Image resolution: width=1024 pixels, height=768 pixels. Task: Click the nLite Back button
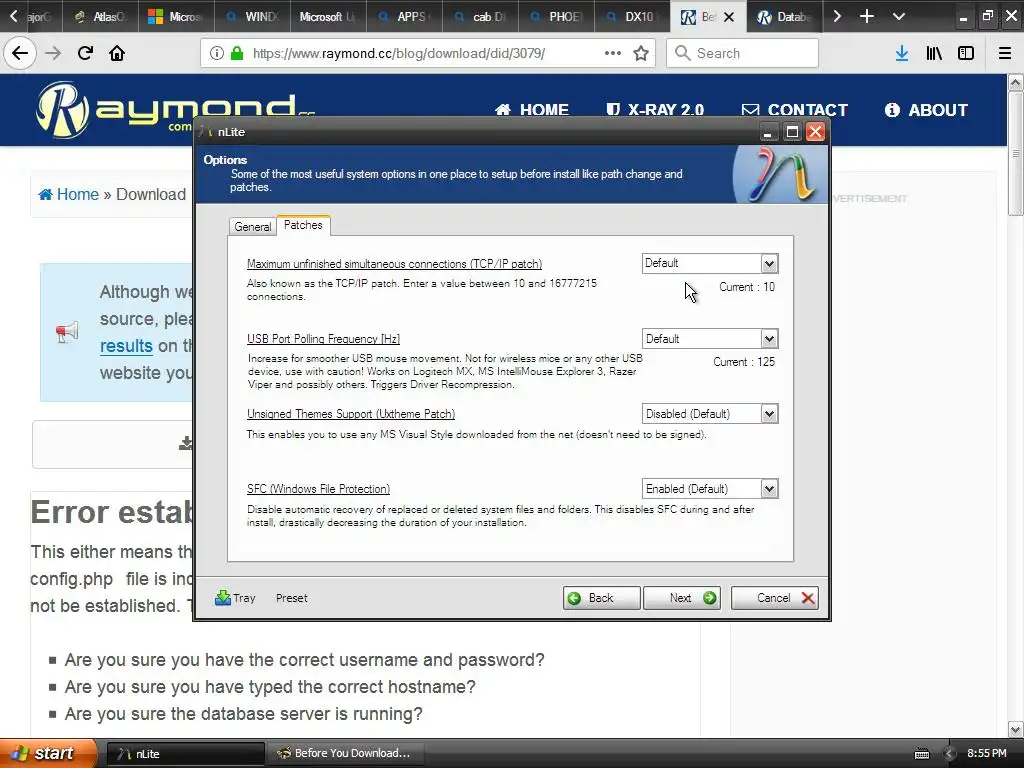tap(601, 598)
